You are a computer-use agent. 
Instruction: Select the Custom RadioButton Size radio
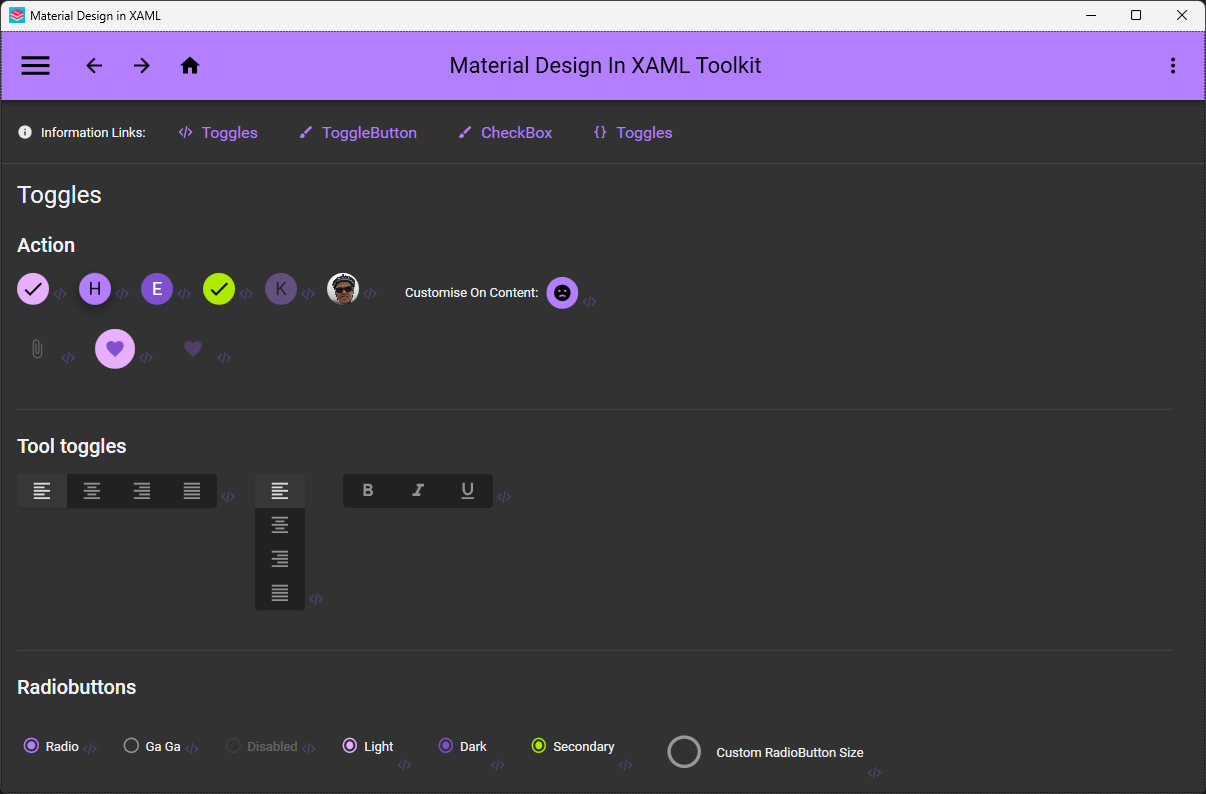click(765, 752)
